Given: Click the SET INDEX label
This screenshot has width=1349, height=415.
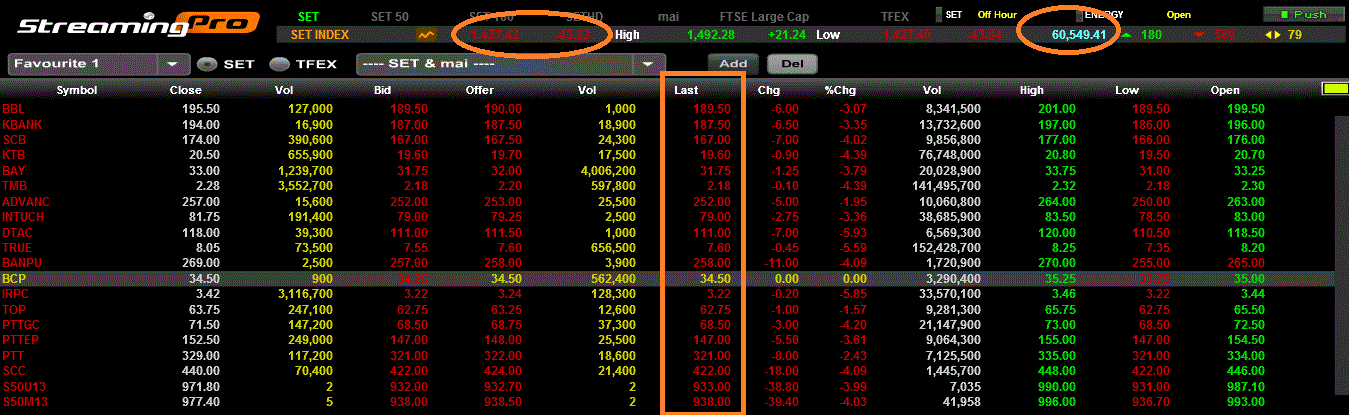Looking at the screenshot, I should 320,34.
